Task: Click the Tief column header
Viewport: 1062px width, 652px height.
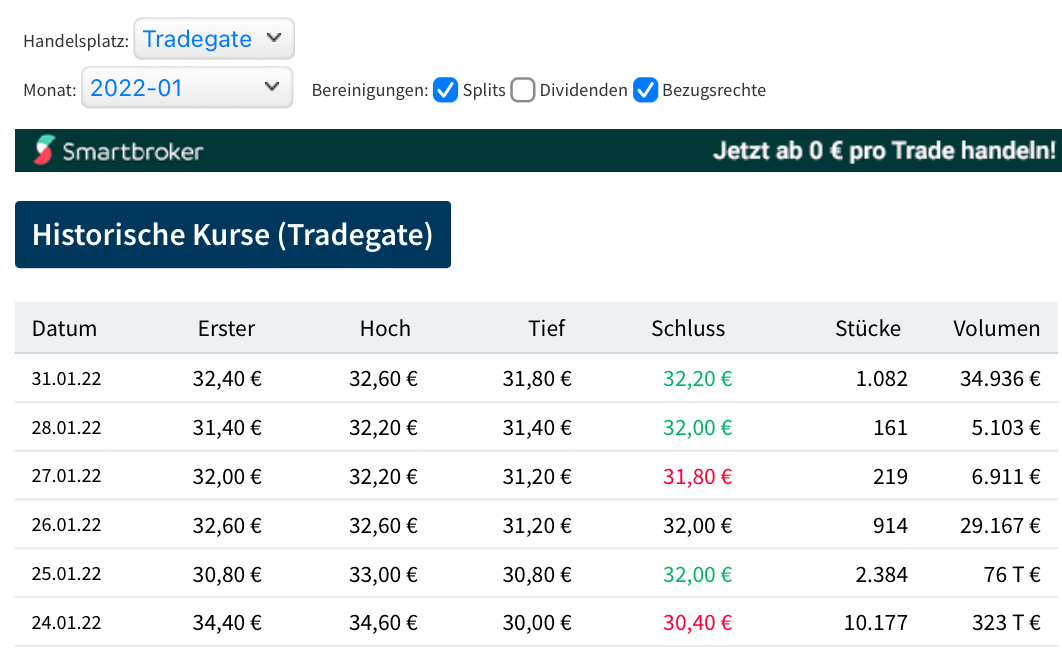Action: [x=547, y=328]
